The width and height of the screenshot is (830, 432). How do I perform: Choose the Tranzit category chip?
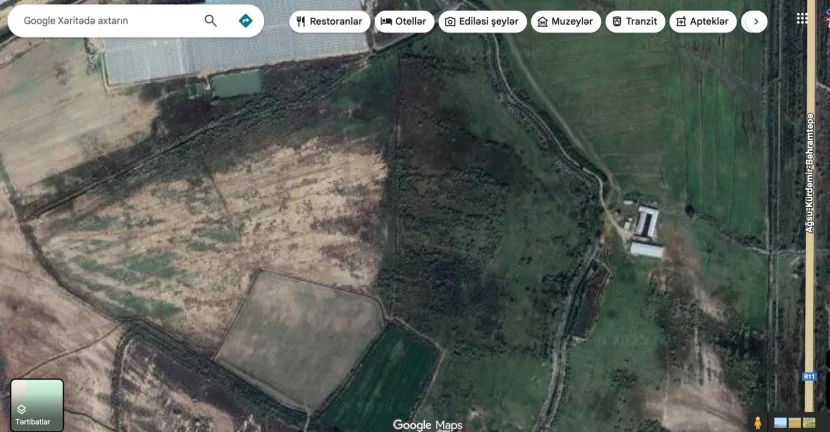635,22
